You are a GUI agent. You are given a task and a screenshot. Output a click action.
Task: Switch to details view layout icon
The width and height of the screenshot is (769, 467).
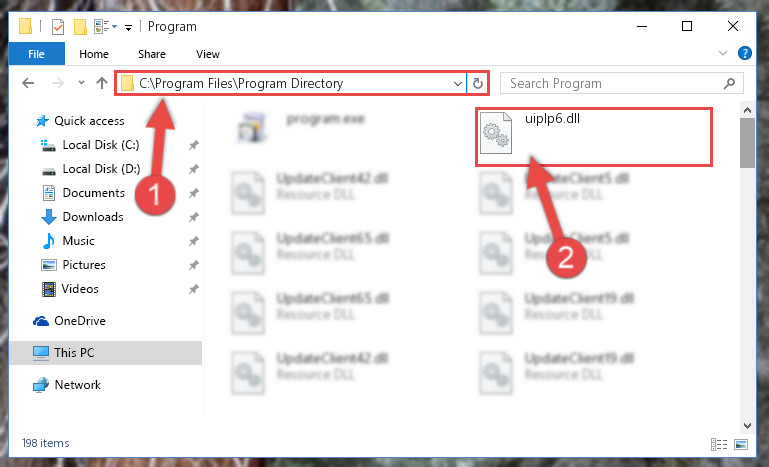pos(719,444)
